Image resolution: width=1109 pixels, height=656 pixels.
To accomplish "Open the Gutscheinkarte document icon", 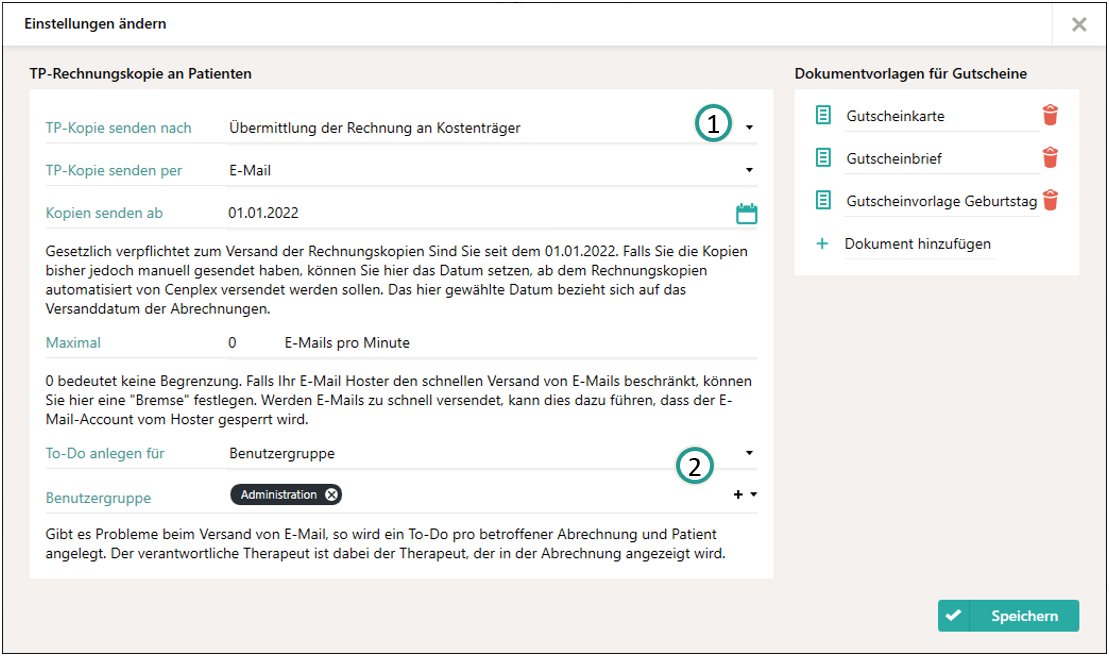I will [823, 115].
